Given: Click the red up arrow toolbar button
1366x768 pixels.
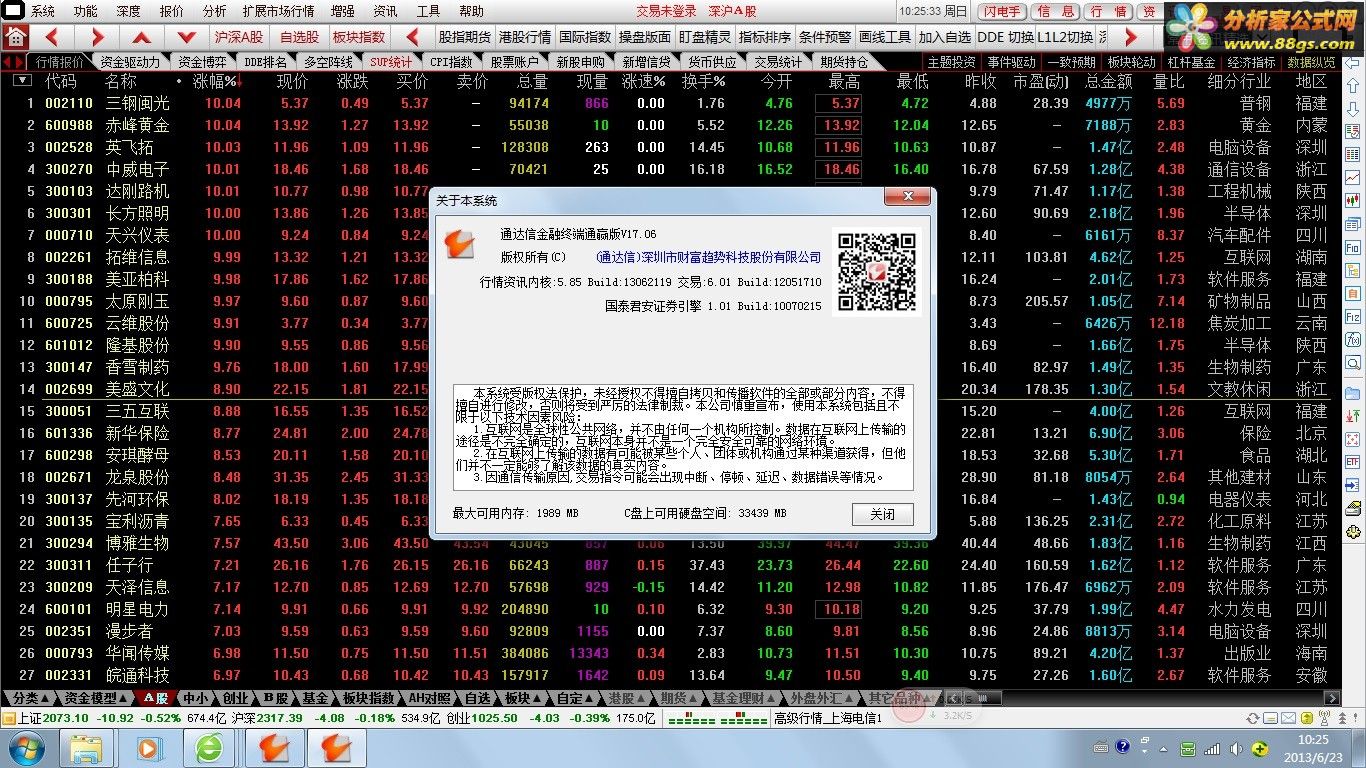Looking at the screenshot, I should pos(142,37).
